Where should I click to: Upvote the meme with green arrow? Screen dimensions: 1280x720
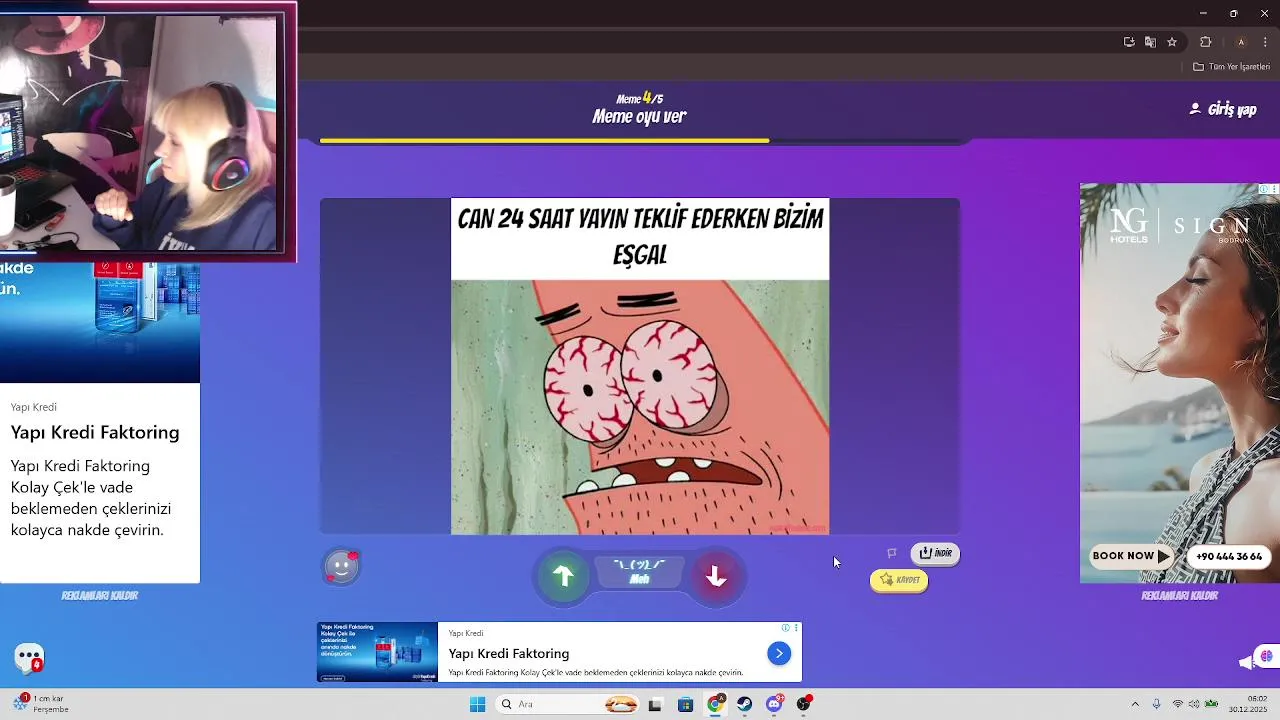tap(564, 576)
